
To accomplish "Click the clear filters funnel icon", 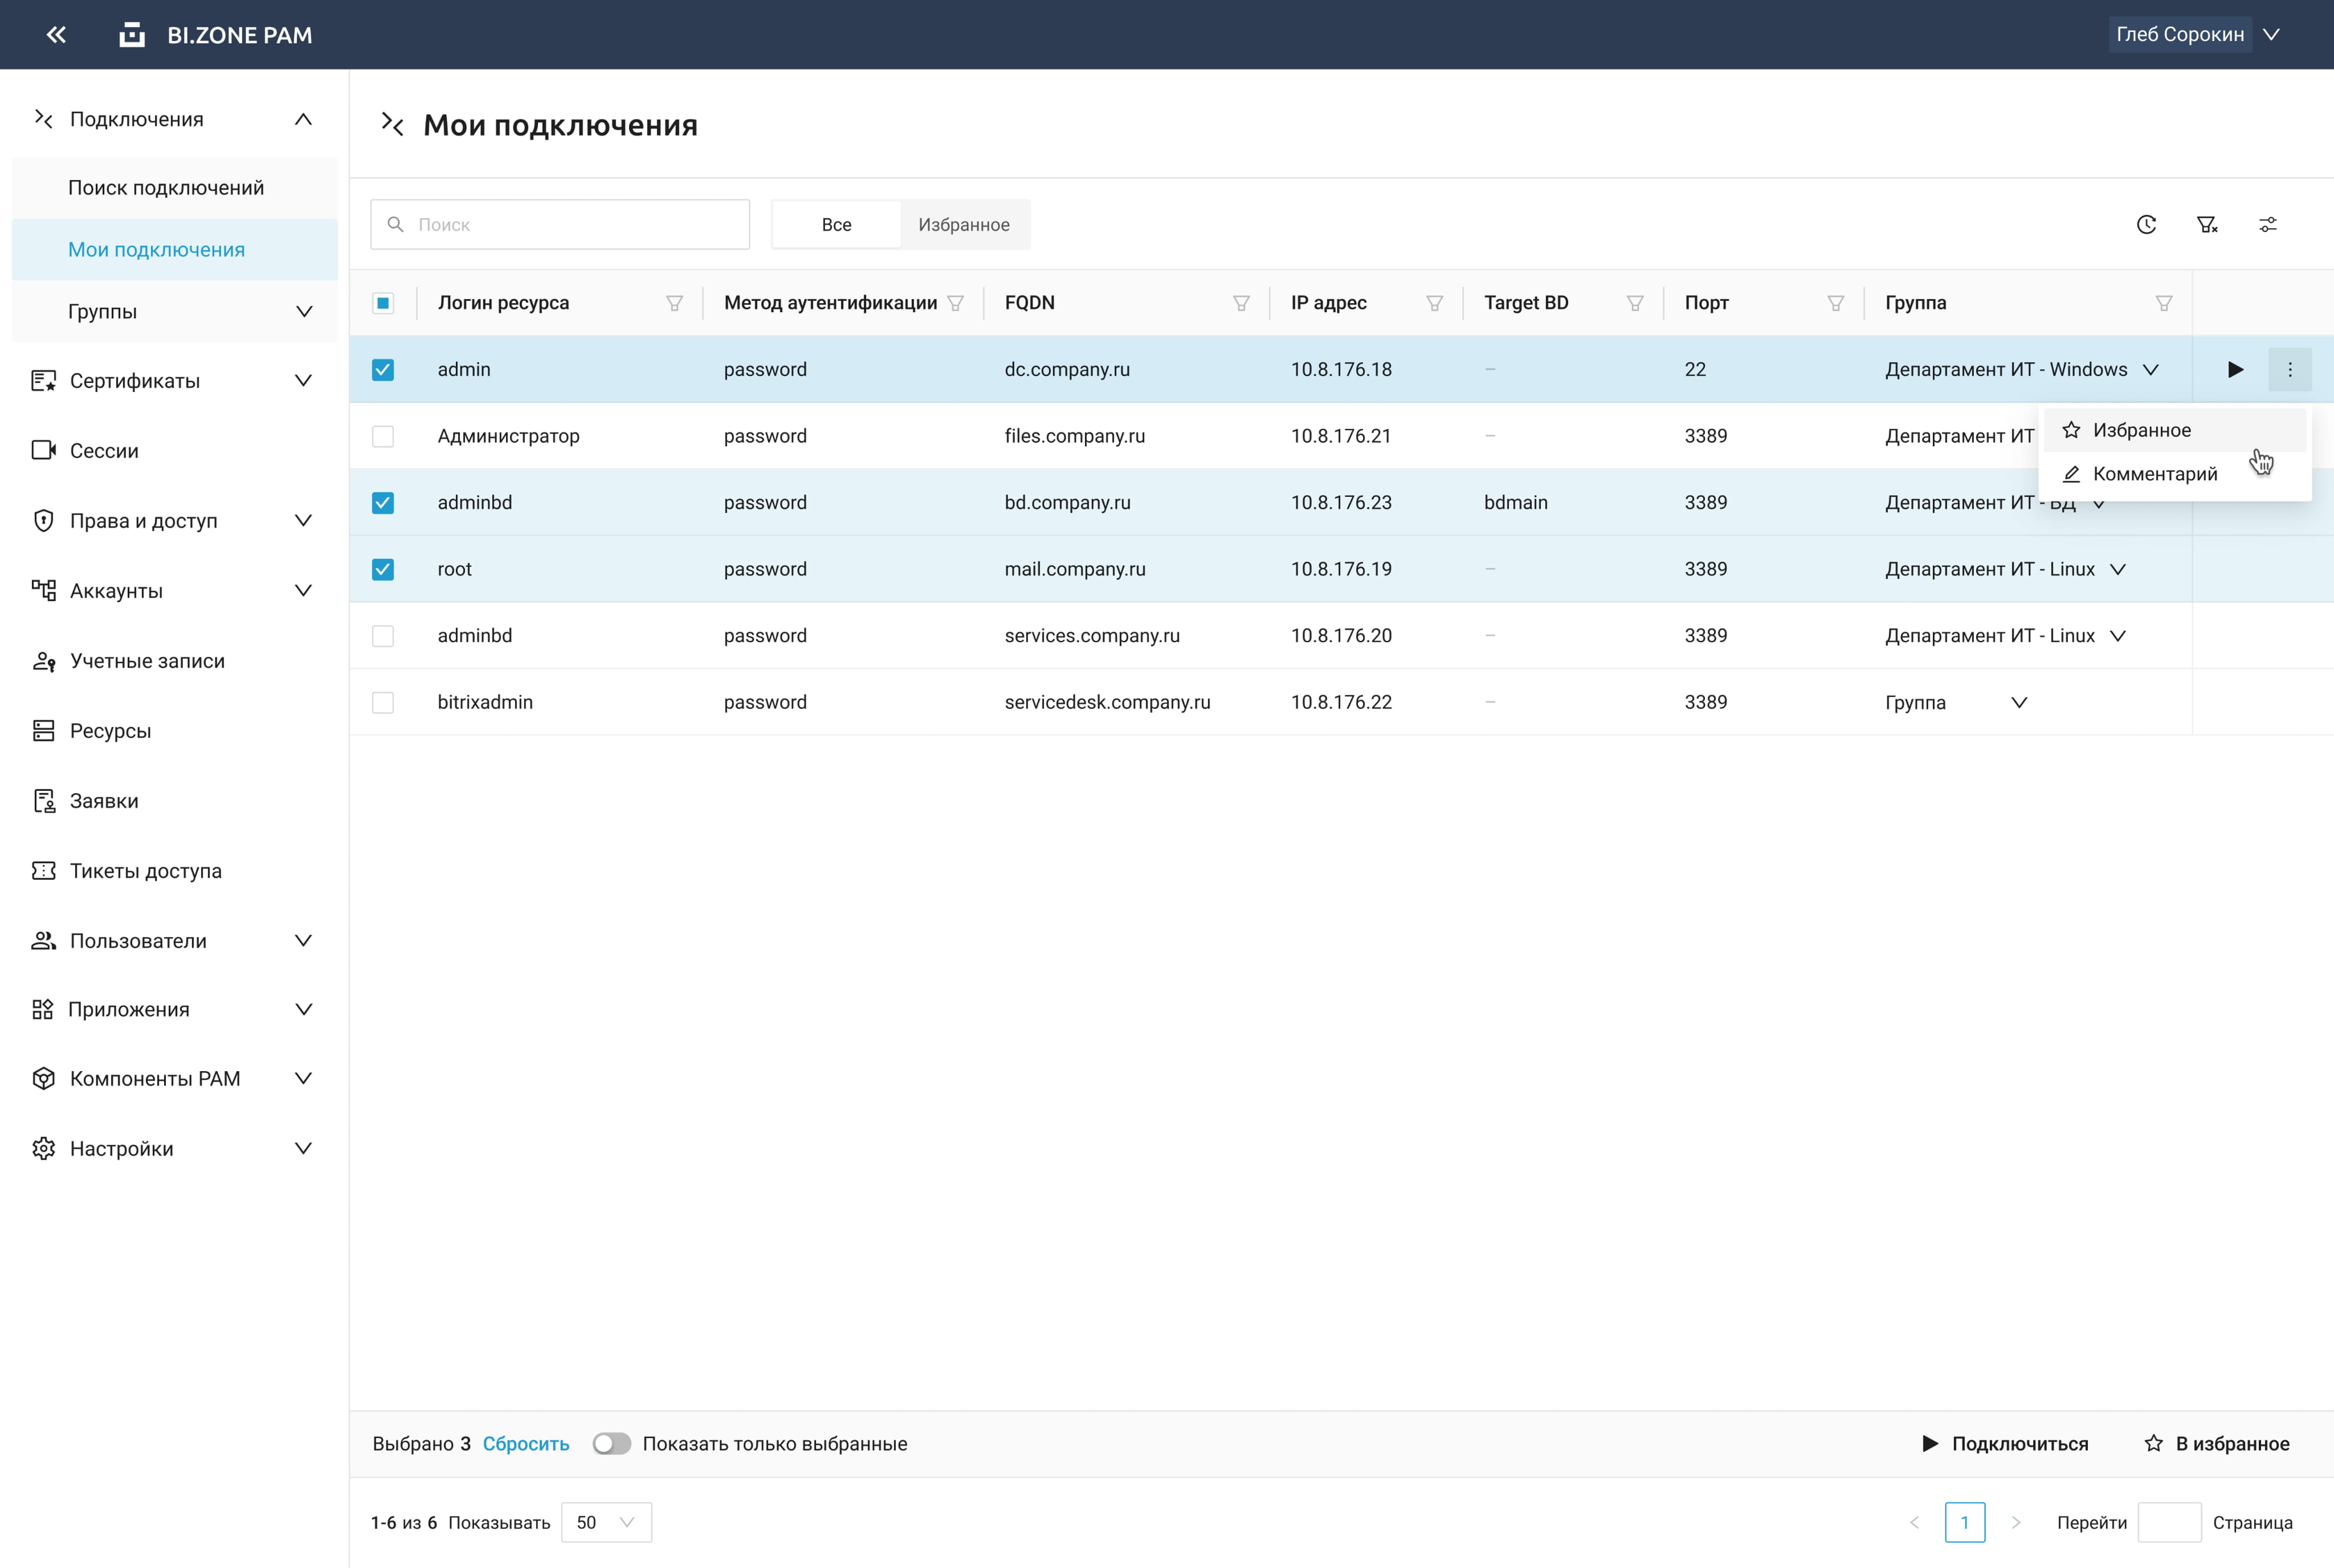I will click(2207, 225).
